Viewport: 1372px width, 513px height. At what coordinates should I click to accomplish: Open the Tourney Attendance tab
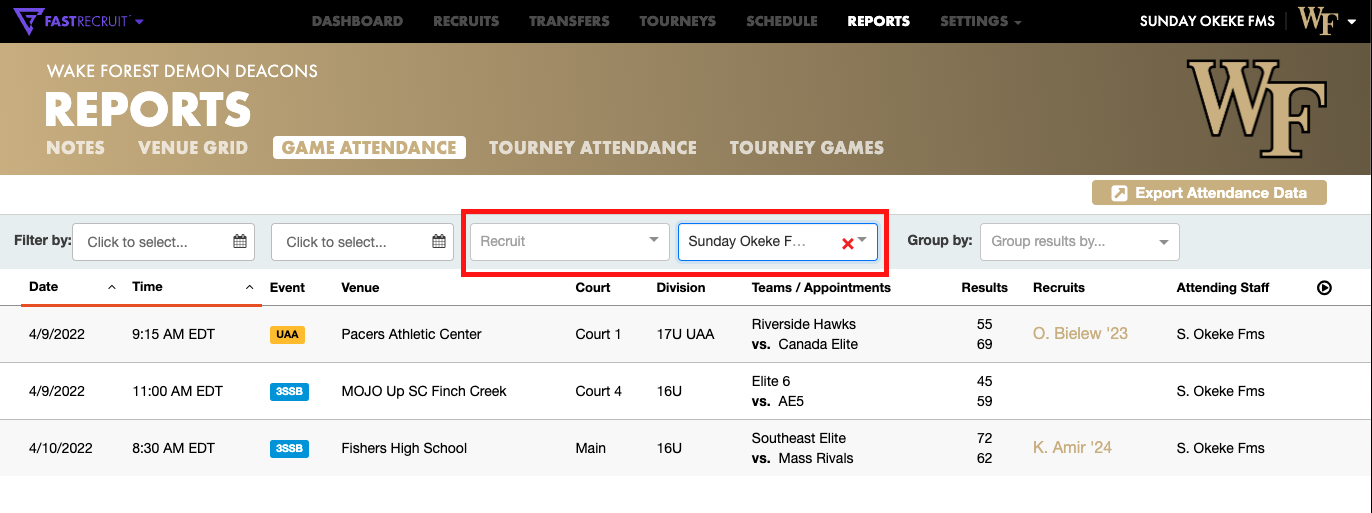click(x=592, y=148)
